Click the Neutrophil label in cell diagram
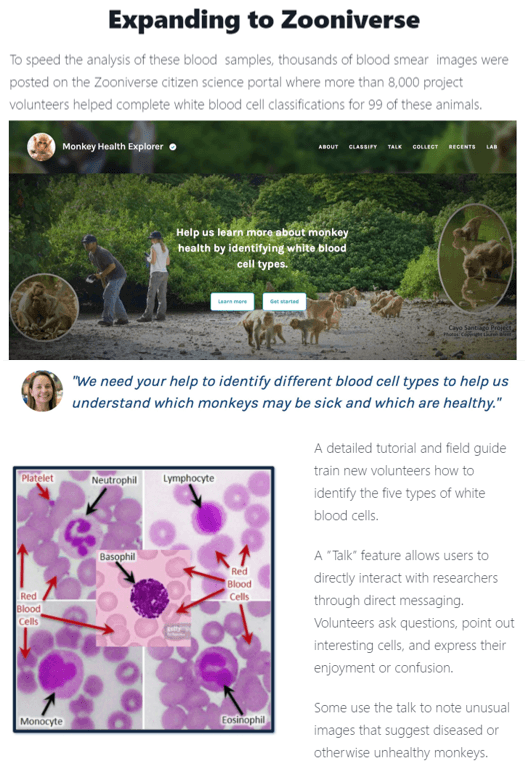Screen dimensions: 530x771 [114, 480]
